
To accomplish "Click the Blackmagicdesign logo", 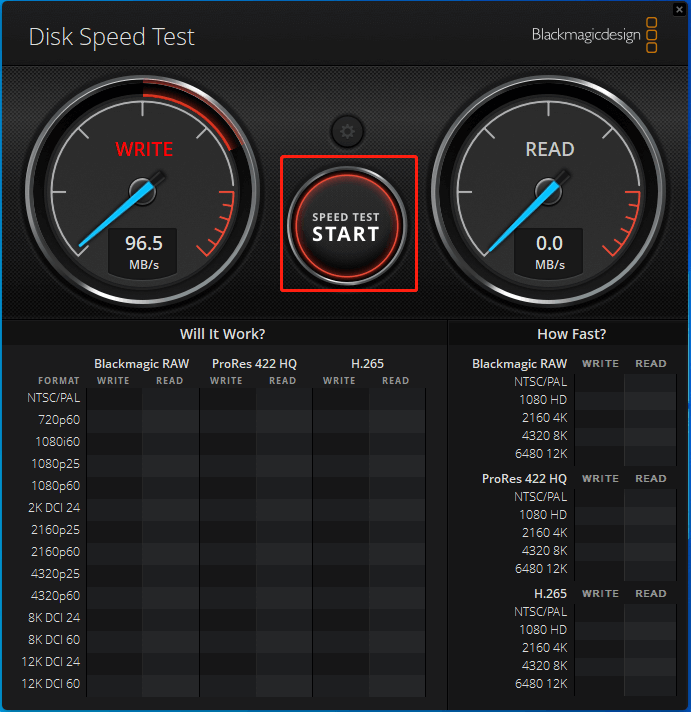I will tap(594, 35).
